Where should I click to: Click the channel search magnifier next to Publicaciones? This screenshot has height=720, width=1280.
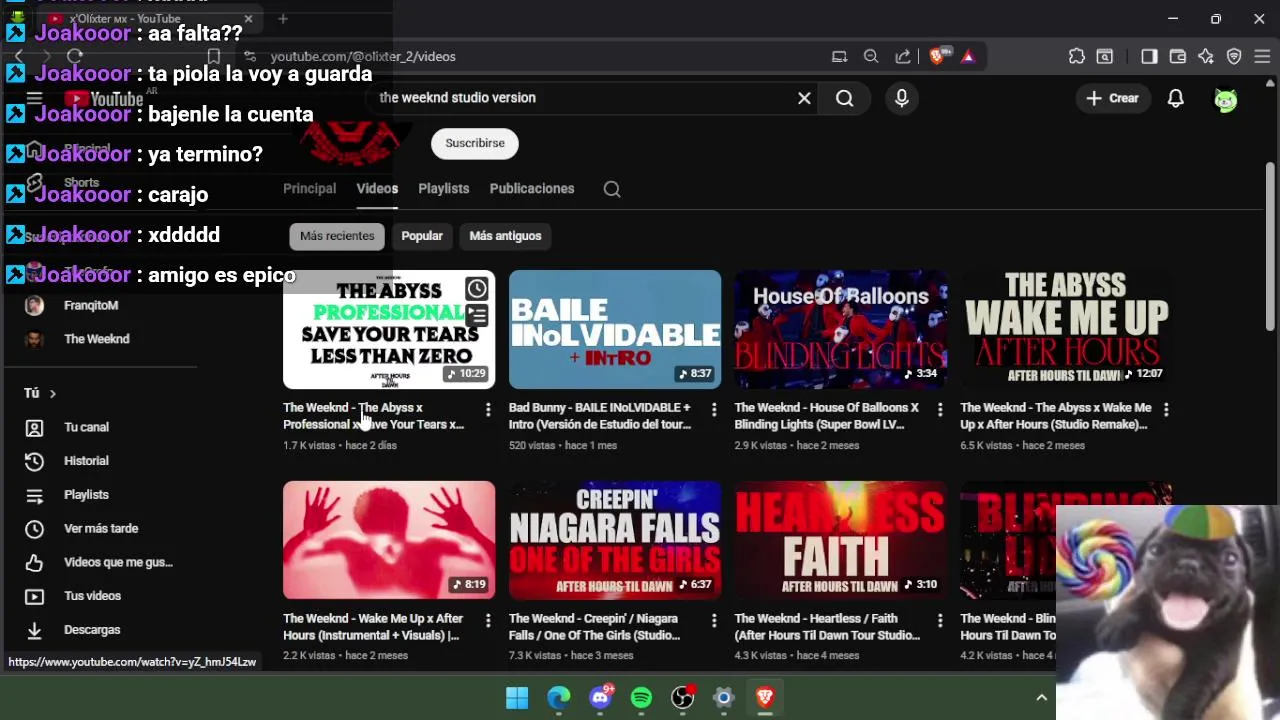(612, 189)
